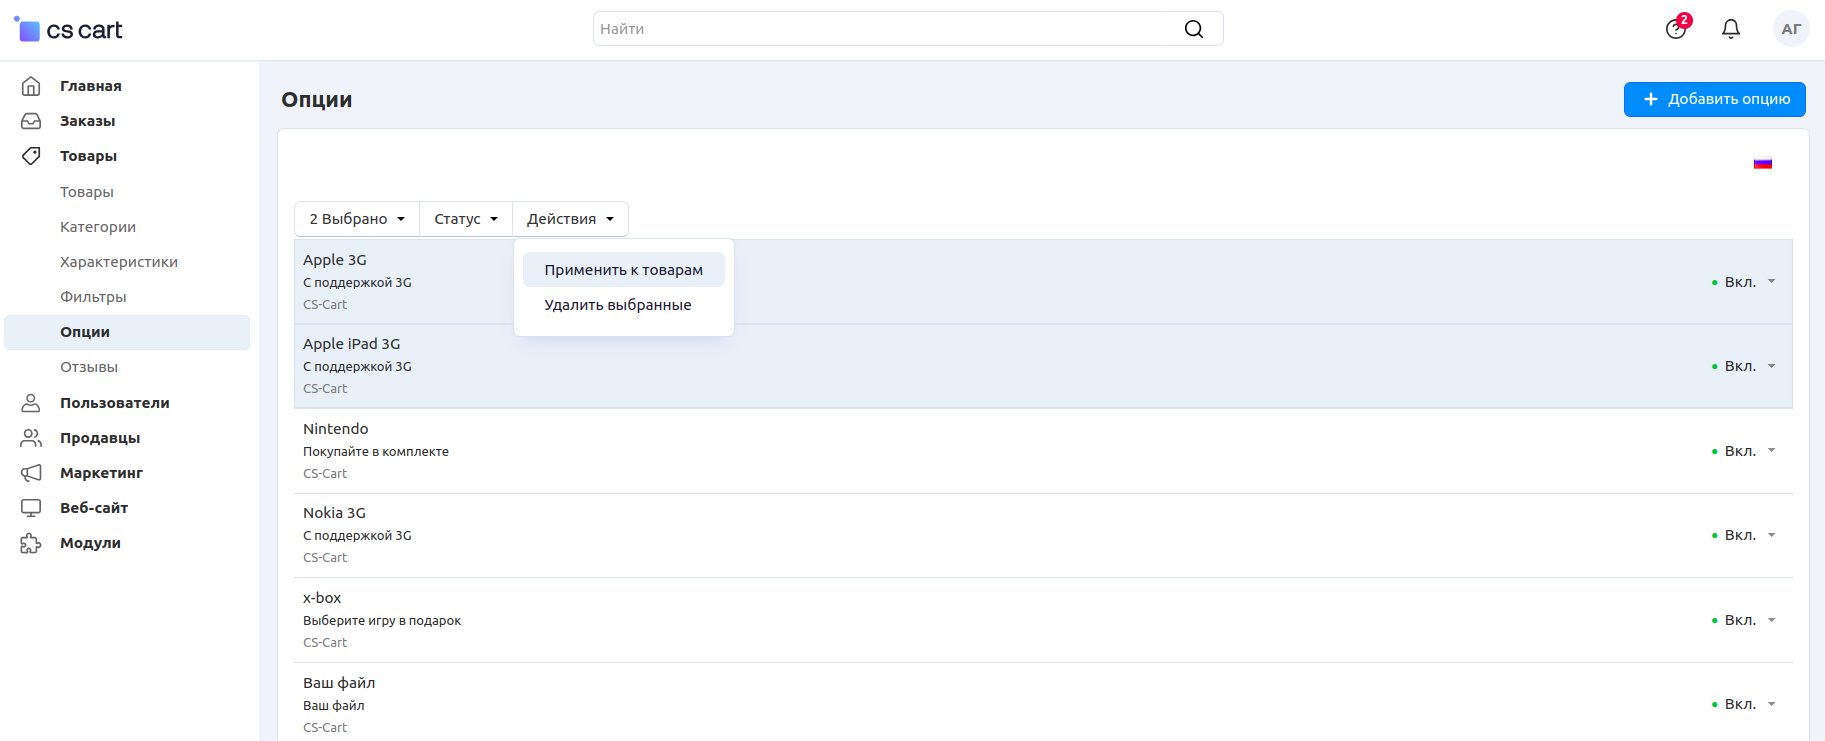1825x741 pixels.
Task: Open Главная via house icon
Action: [31, 86]
